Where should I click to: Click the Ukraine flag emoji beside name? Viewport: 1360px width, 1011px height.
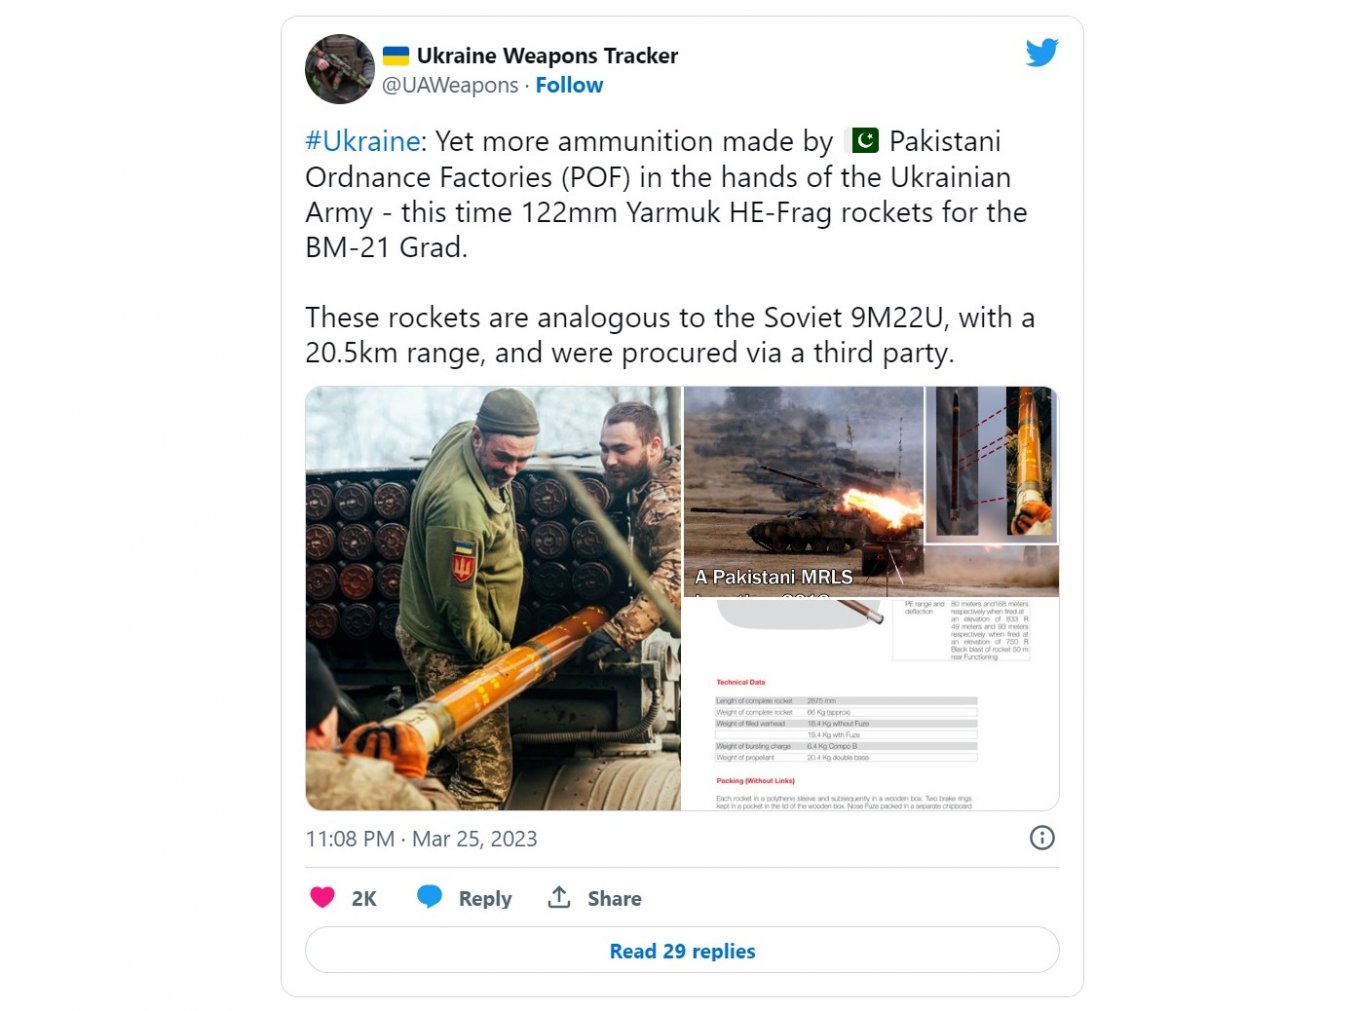coord(396,55)
